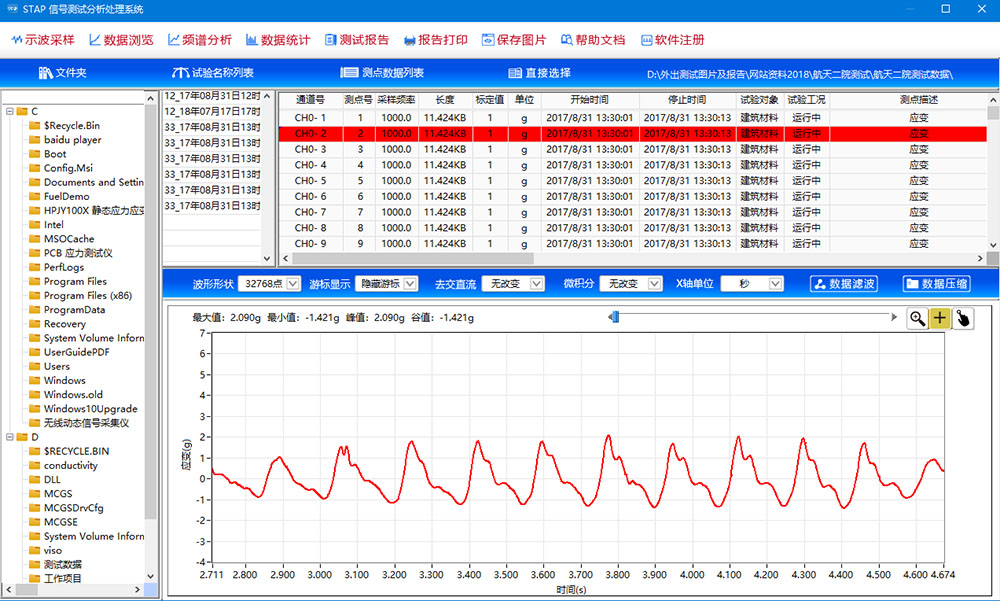
Task: Select the magnifier zoom tool on chart
Action: pyautogui.click(x=917, y=318)
